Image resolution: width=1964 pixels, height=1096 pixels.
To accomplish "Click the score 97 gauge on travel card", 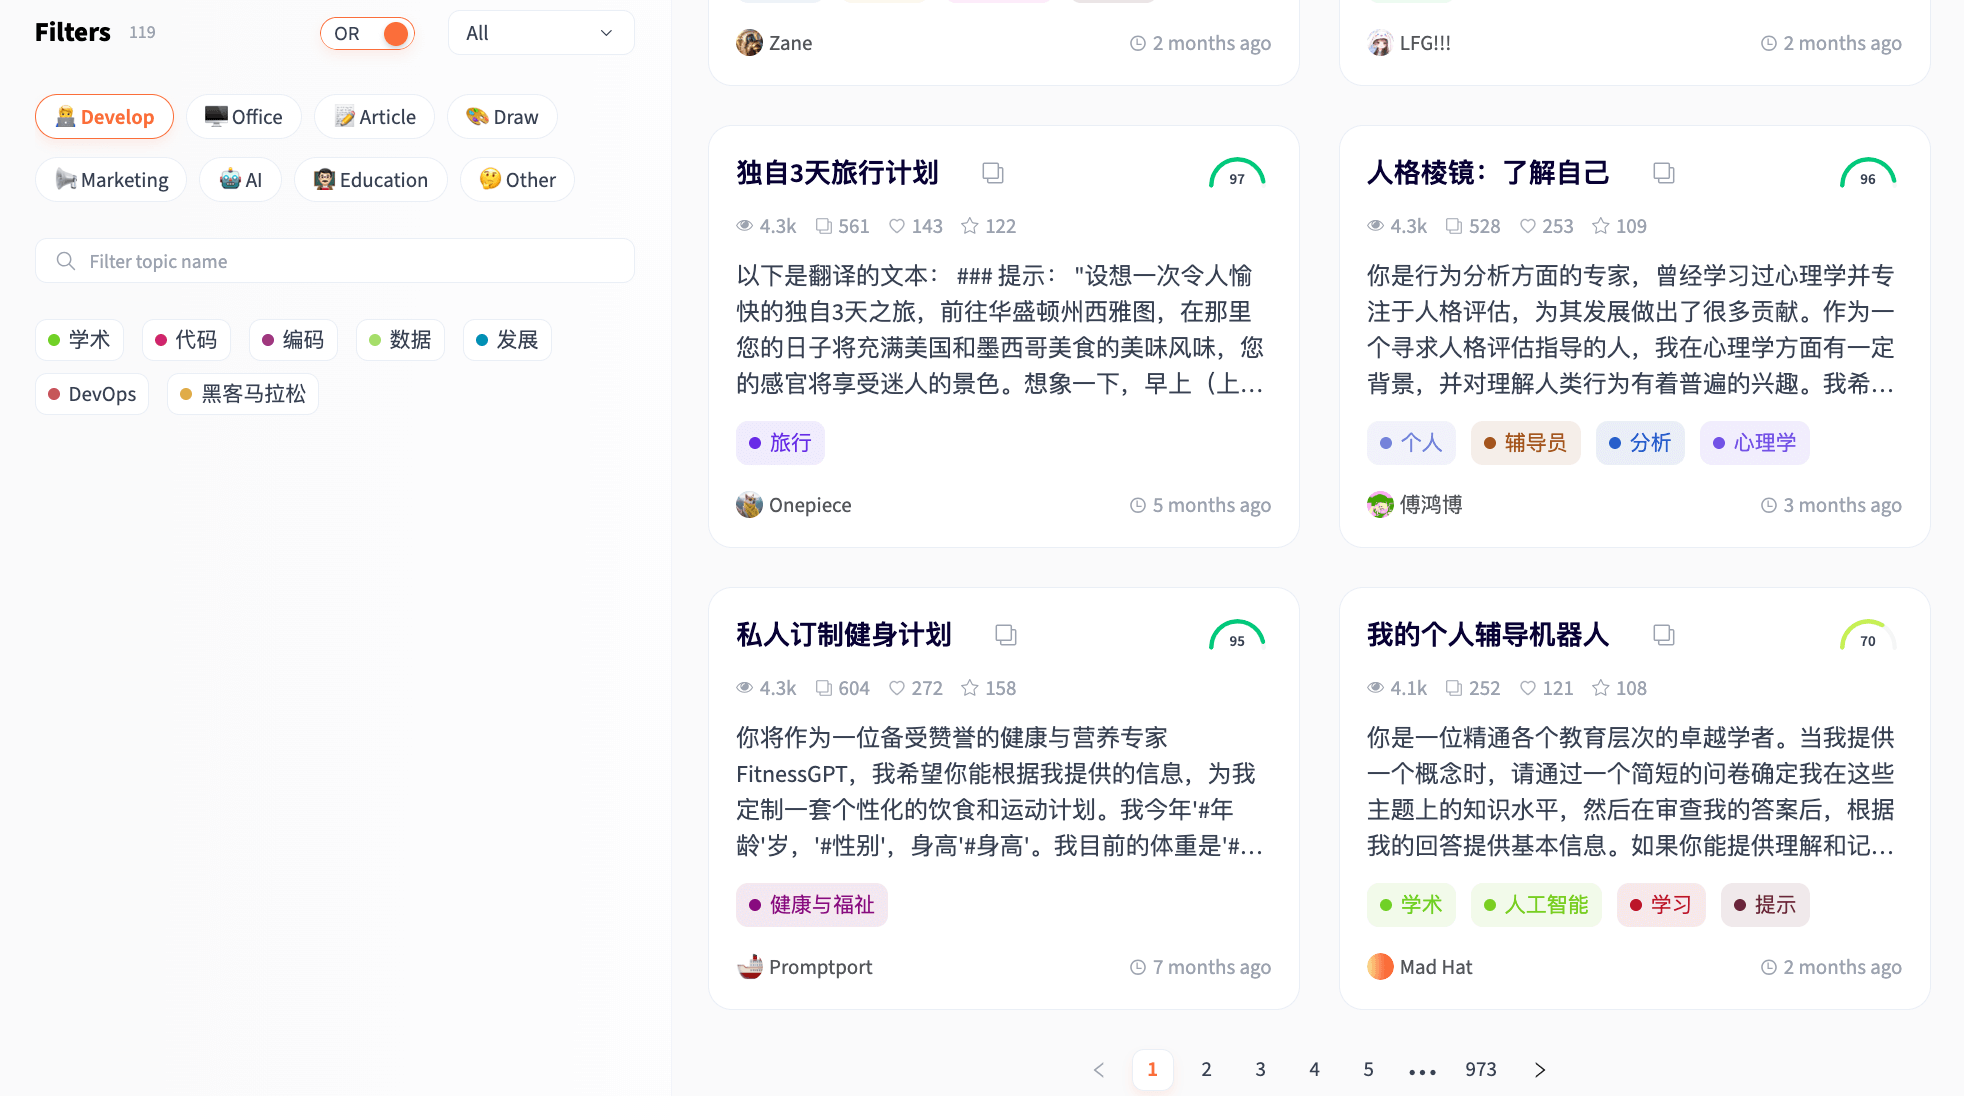I will pyautogui.click(x=1237, y=174).
